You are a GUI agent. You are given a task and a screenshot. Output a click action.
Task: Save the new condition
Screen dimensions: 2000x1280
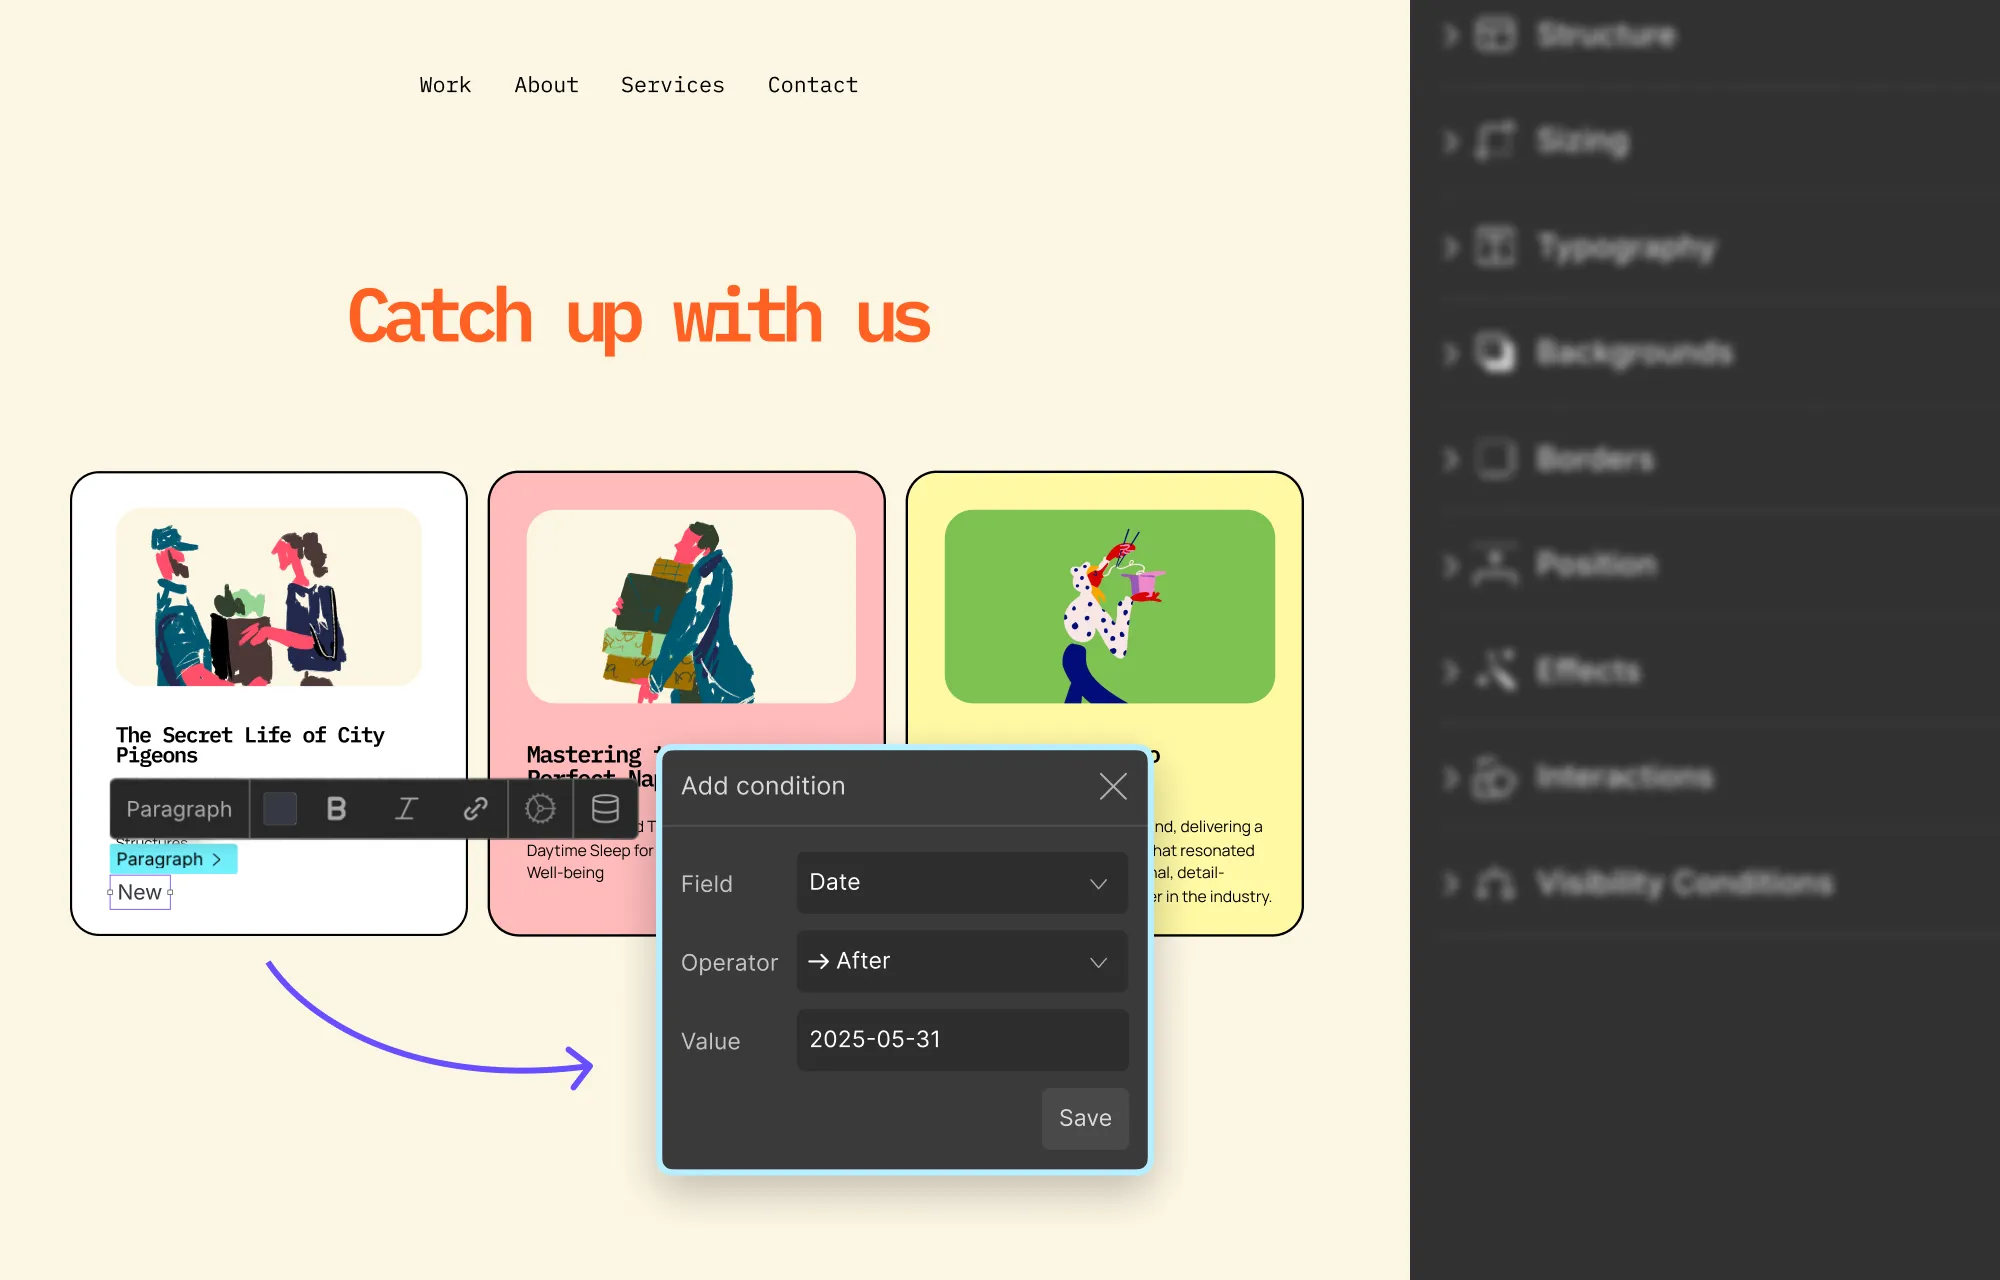click(1085, 1118)
